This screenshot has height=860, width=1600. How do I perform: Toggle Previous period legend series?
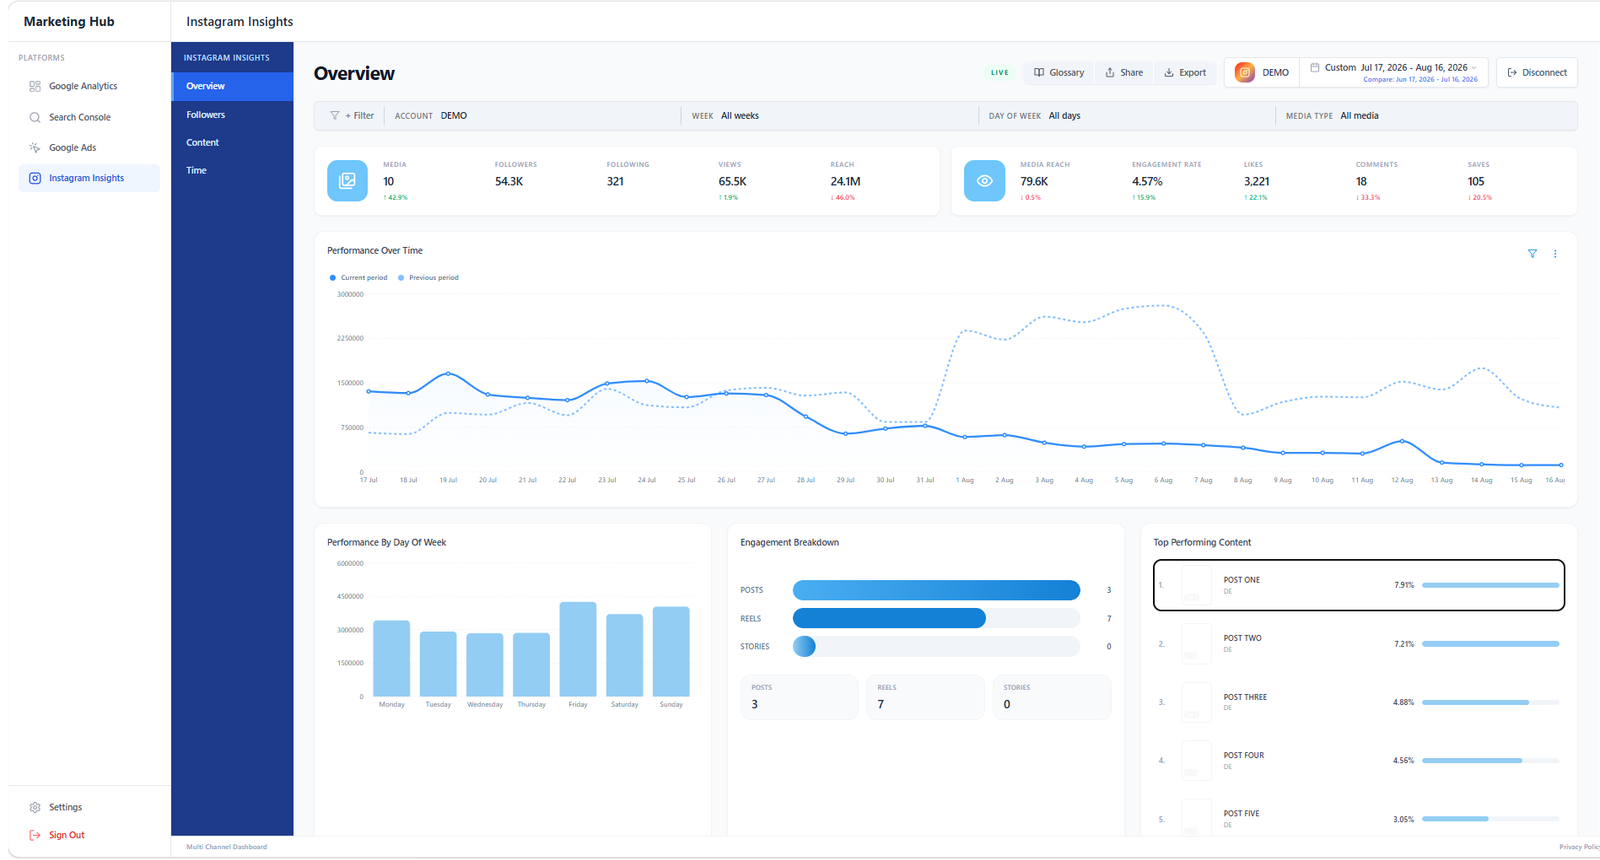point(428,278)
